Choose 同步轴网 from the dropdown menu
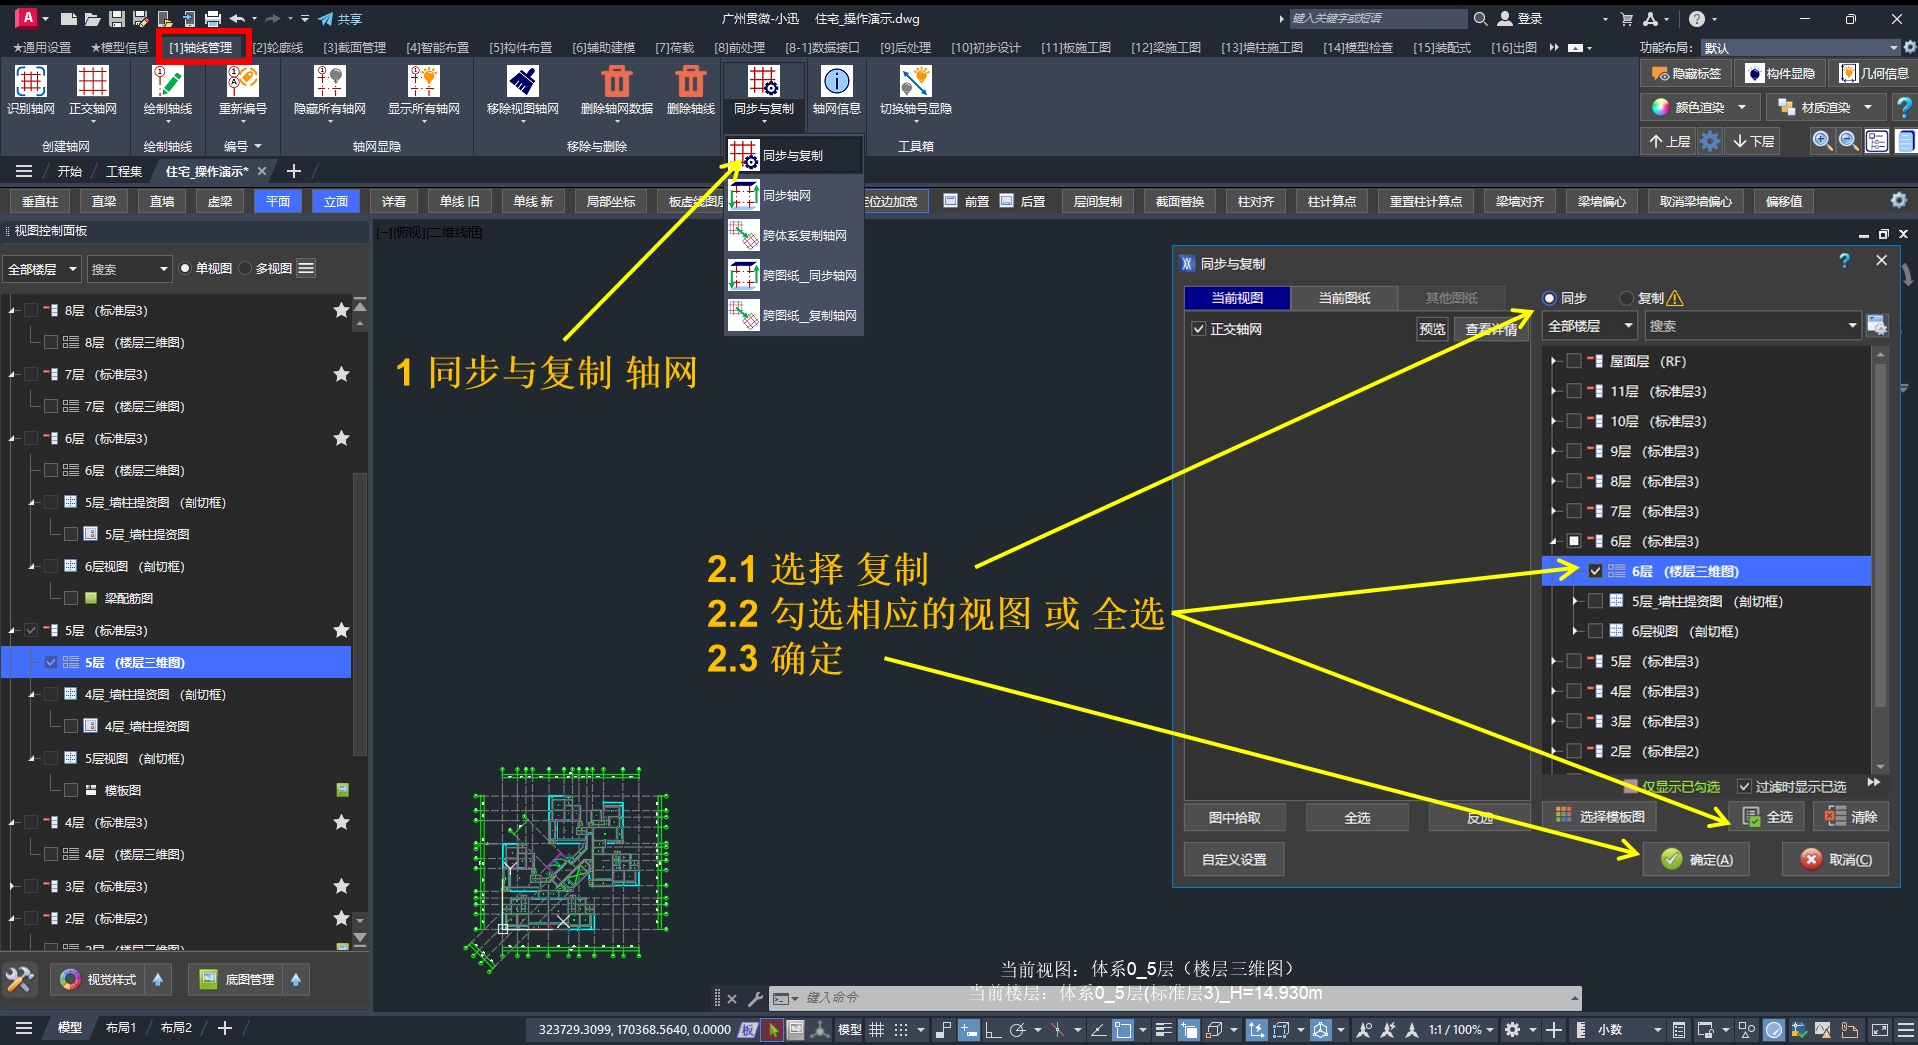 (x=794, y=196)
